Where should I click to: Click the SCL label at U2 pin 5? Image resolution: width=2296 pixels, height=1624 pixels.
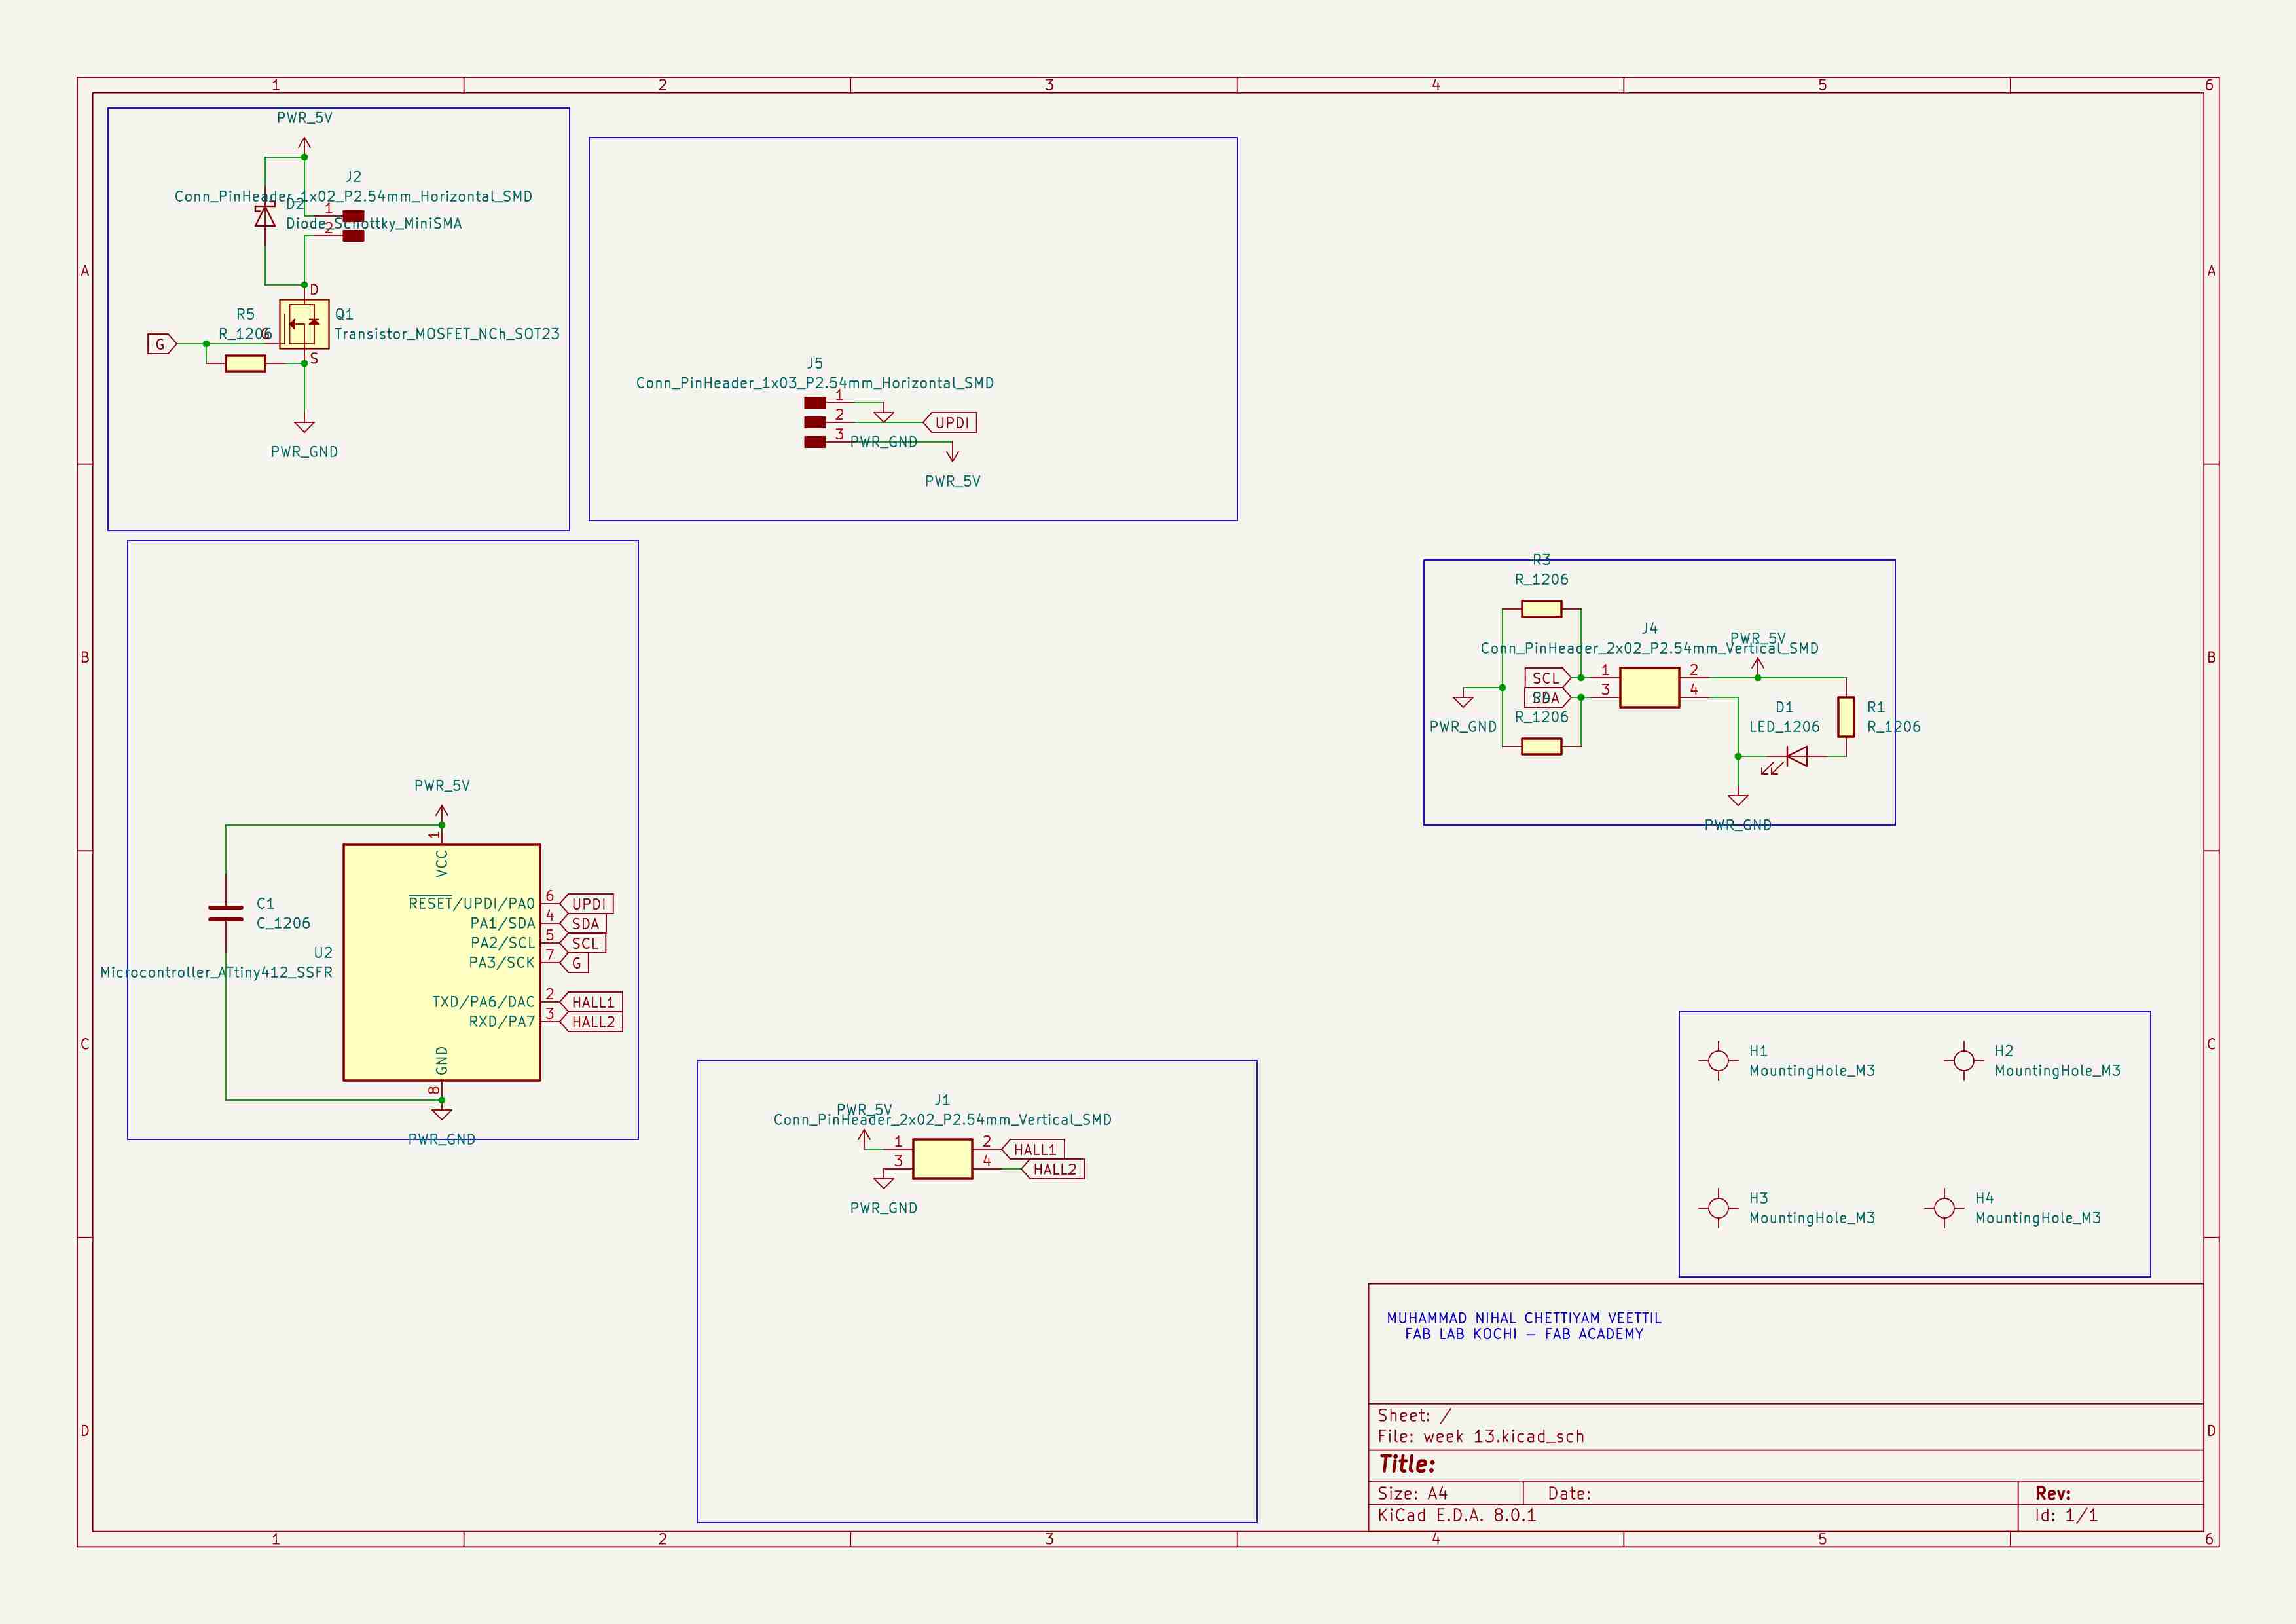(583, 943)
